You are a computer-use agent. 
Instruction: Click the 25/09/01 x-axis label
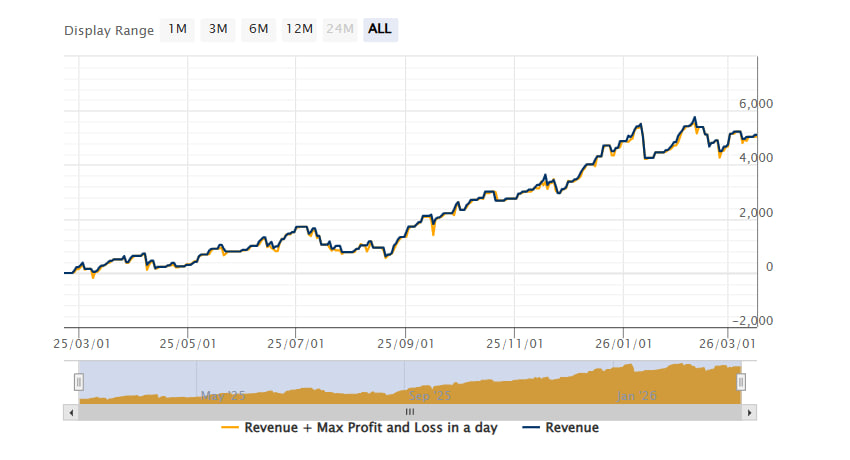tap(405, 344)
